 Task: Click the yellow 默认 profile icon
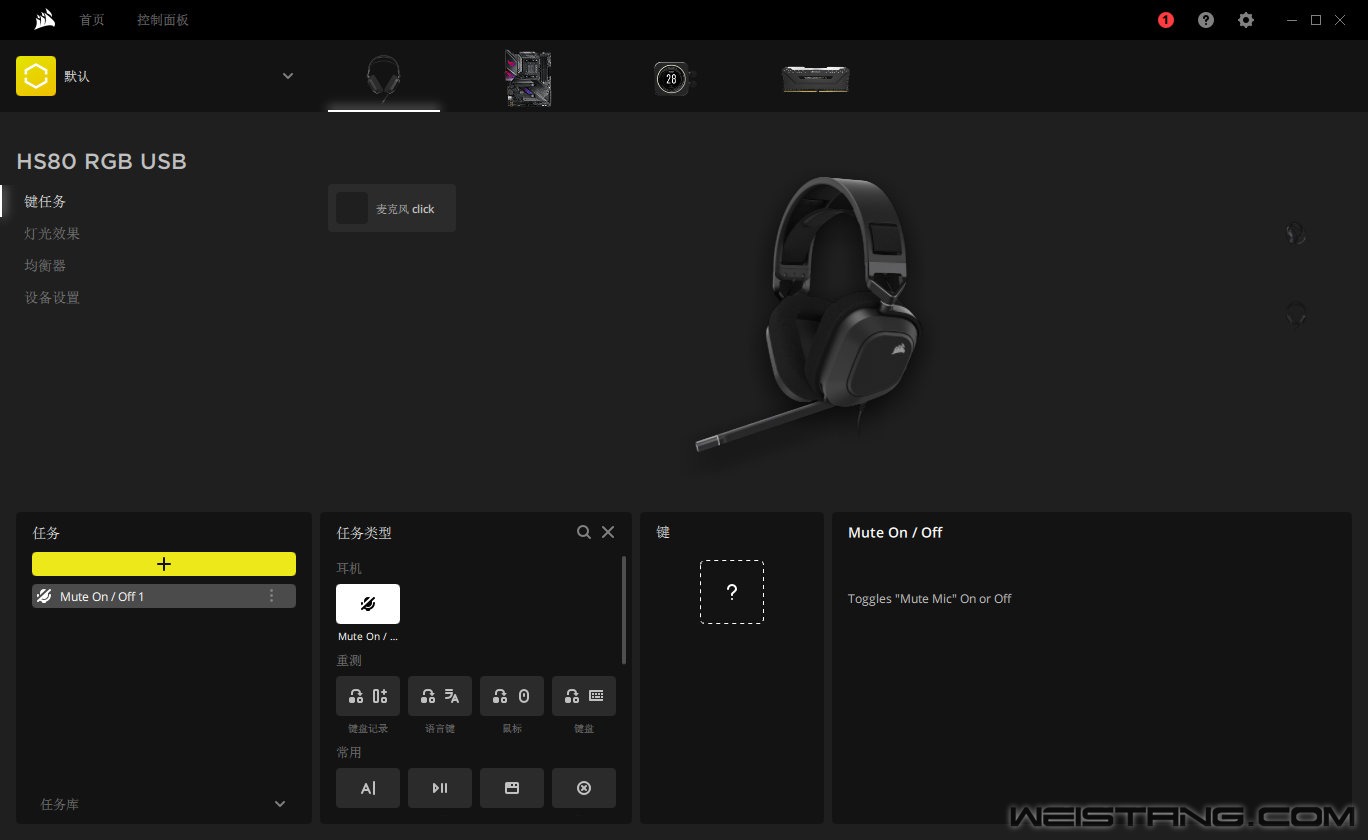pyautogui.click(x=36, y=76)
